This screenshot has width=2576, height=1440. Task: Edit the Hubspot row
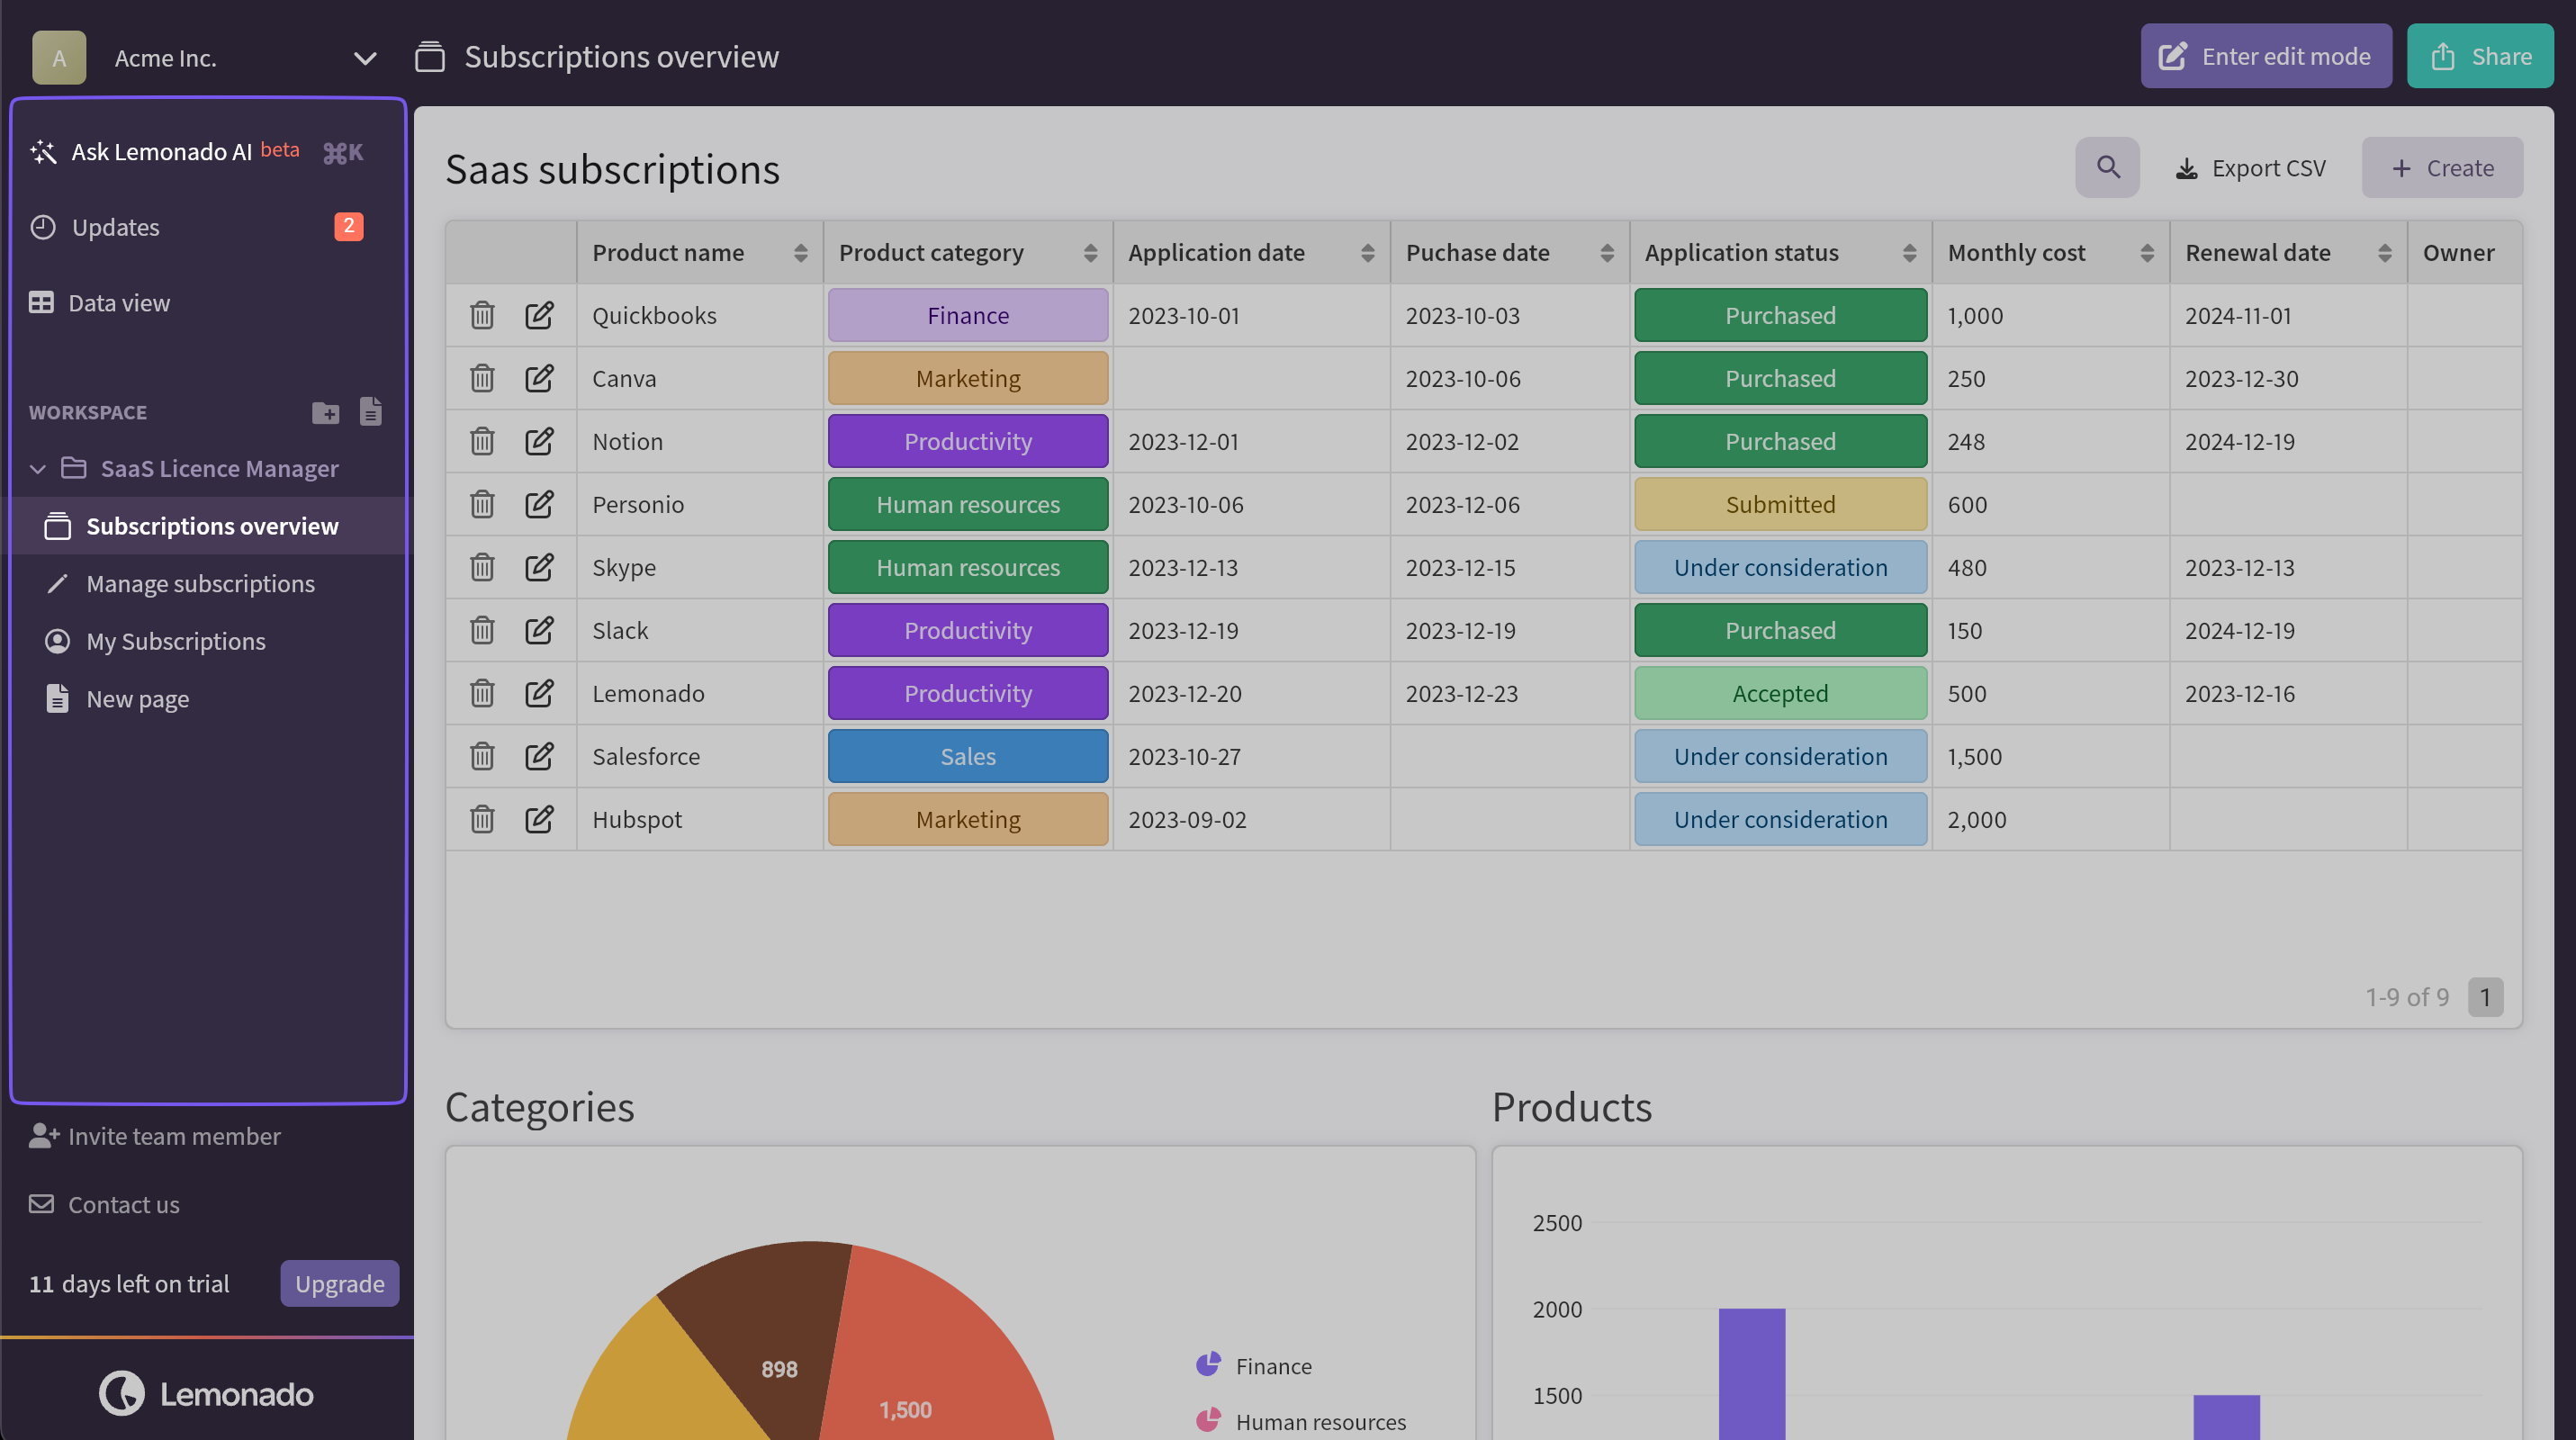click(x=539, y=819)
